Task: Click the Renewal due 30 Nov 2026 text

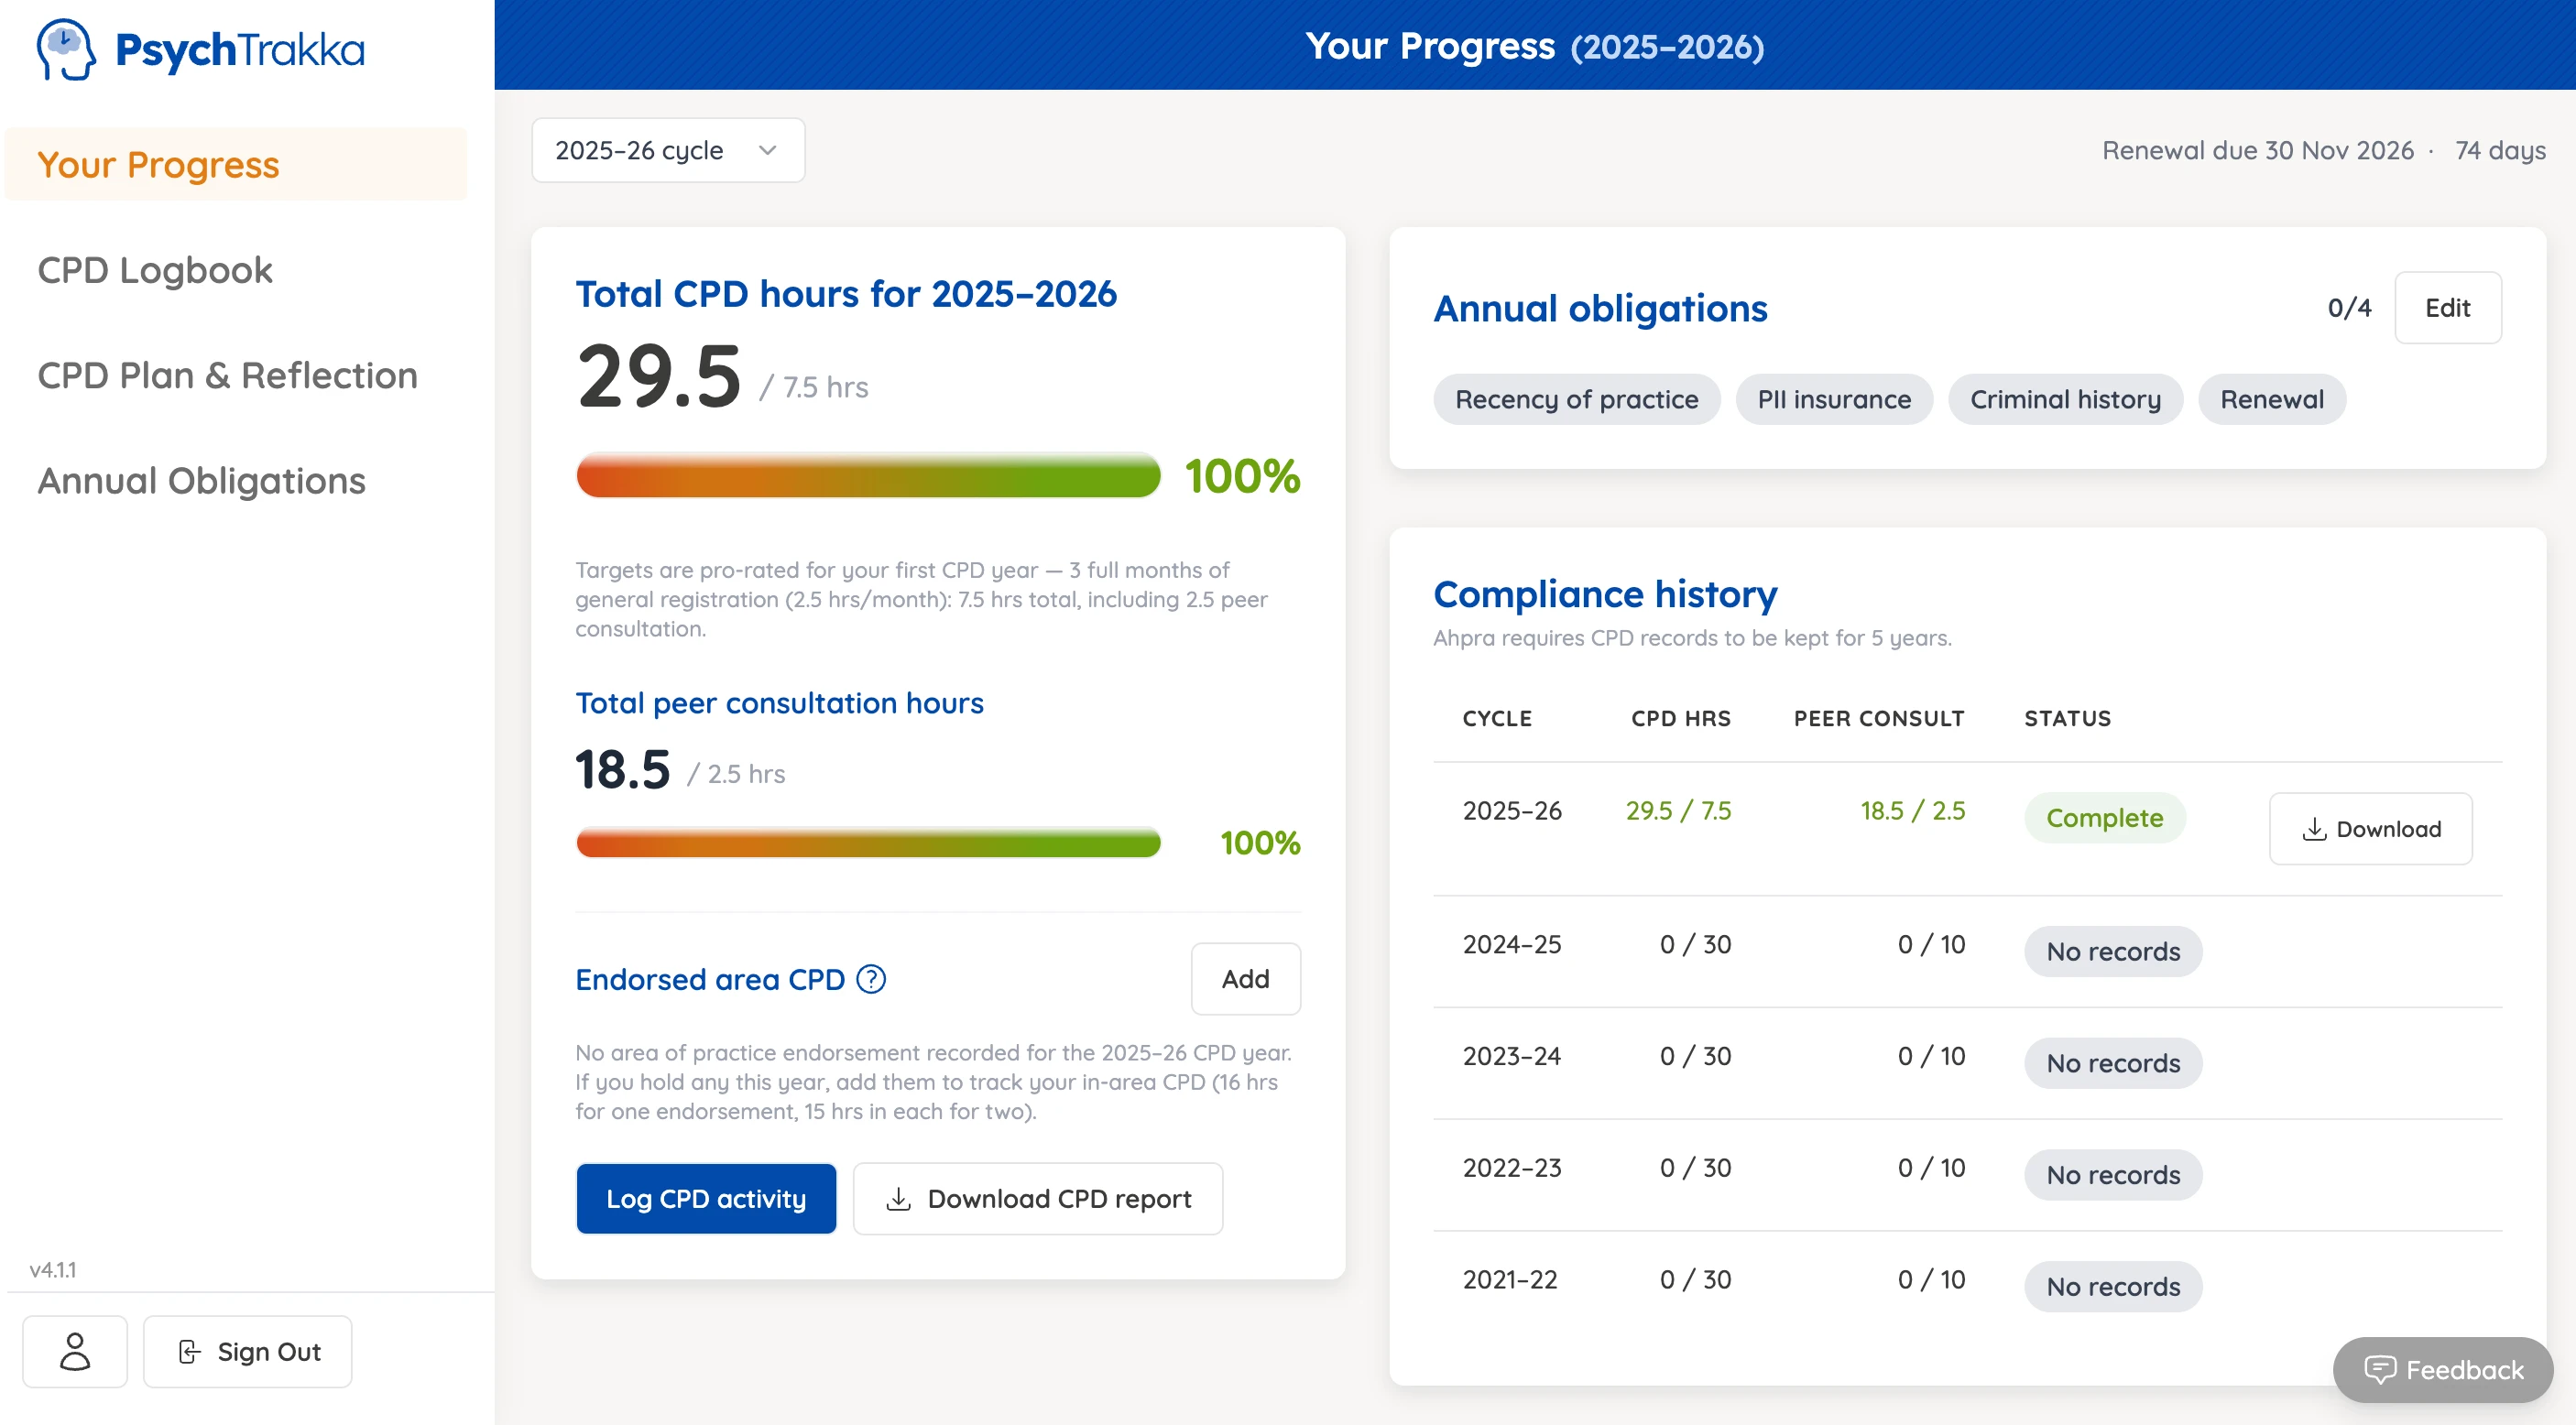Action: coord(2258,150)
